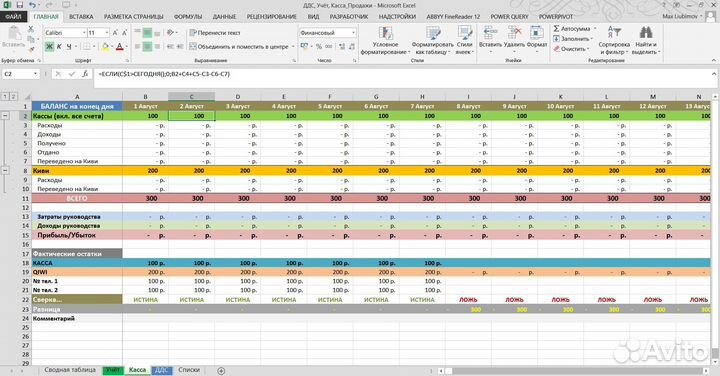The height and width of the screenshot is (376, 720).
Task: Toggle align left
Action: 137,46
